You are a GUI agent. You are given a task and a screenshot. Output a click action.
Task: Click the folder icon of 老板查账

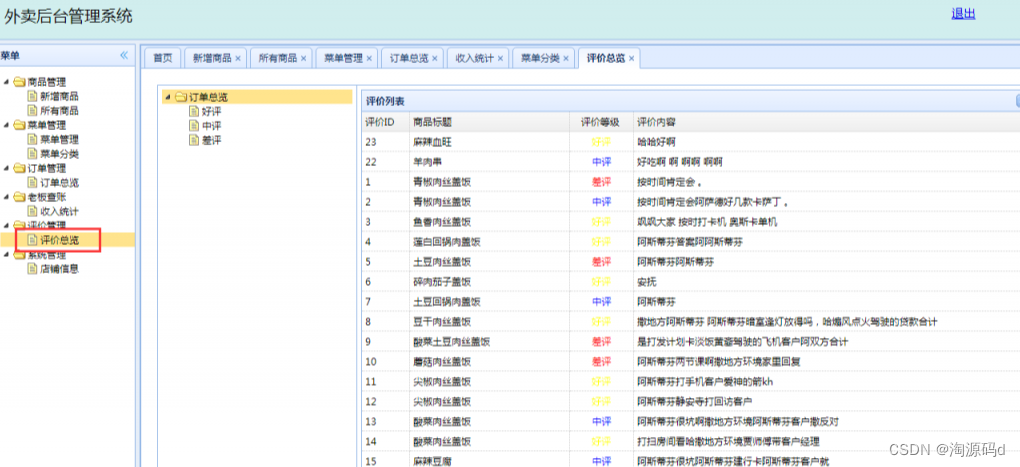click(x=19, y=197)
